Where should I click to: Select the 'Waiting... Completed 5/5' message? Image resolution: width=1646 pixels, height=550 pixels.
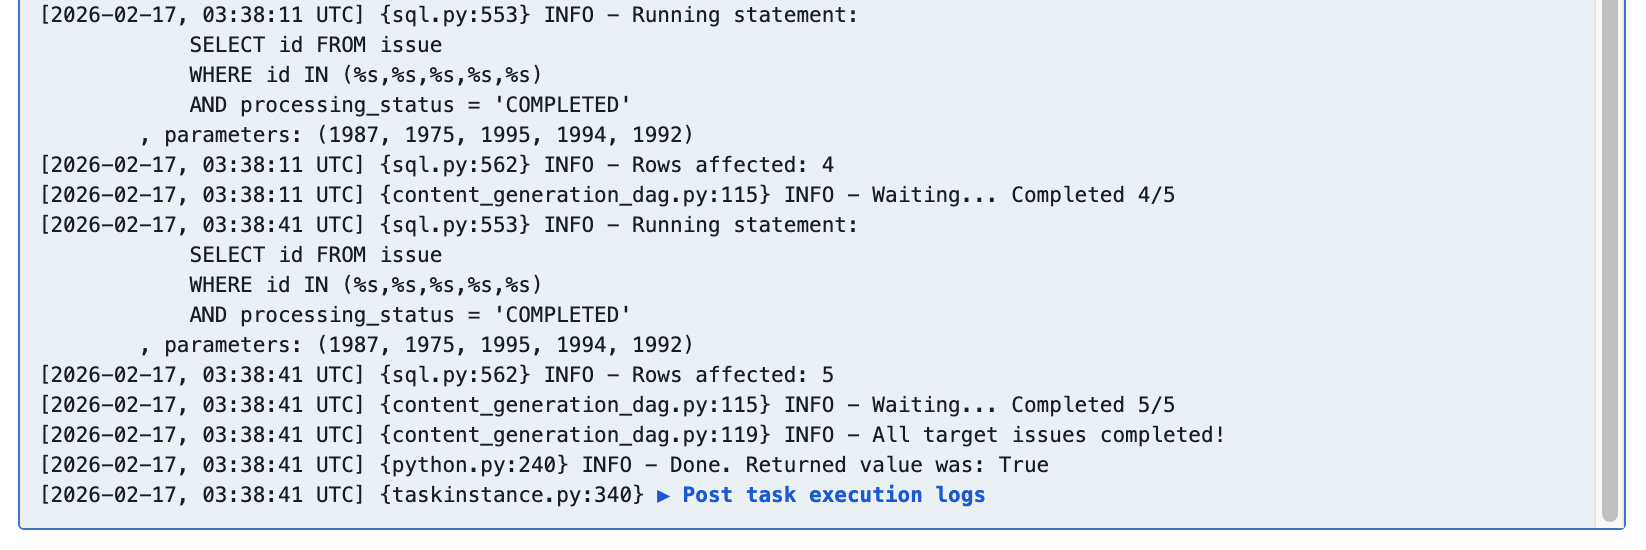(x=1022, y=406)
